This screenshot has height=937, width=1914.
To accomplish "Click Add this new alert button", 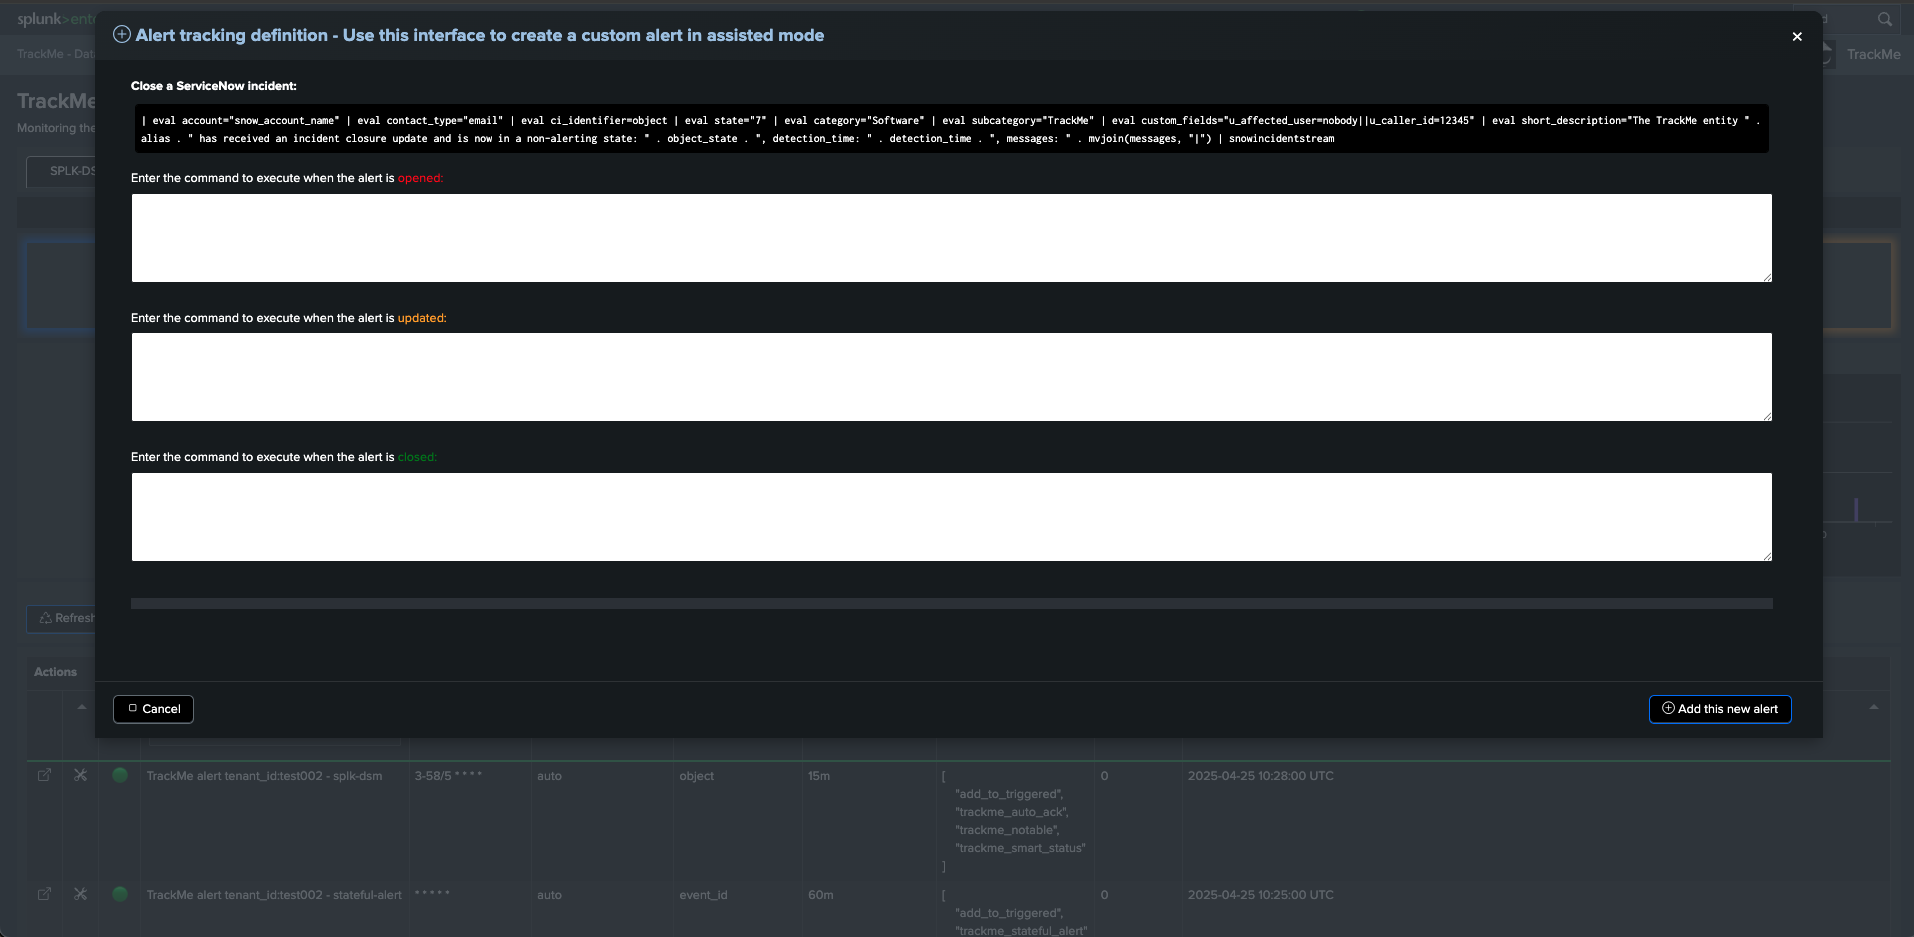I will pyautogui.click(x=1719, y=709).
